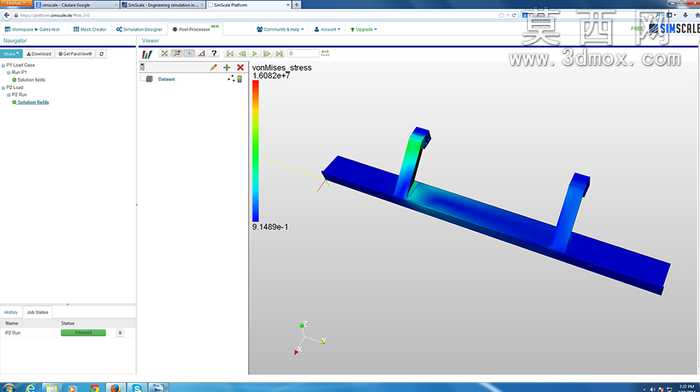
Task: Click the angle measurement triangle toolbar icon
Action: point(202,54)
